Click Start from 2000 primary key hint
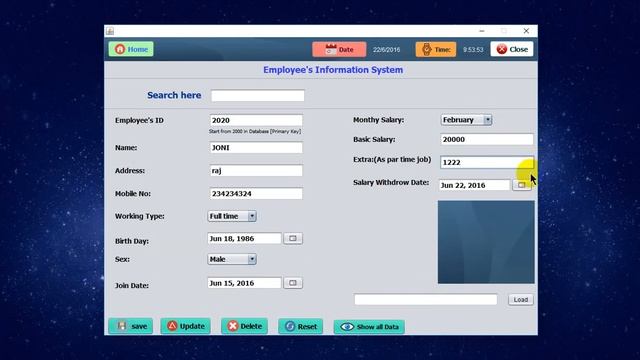This screenshot has width=640, height=360. coord(255,131)
